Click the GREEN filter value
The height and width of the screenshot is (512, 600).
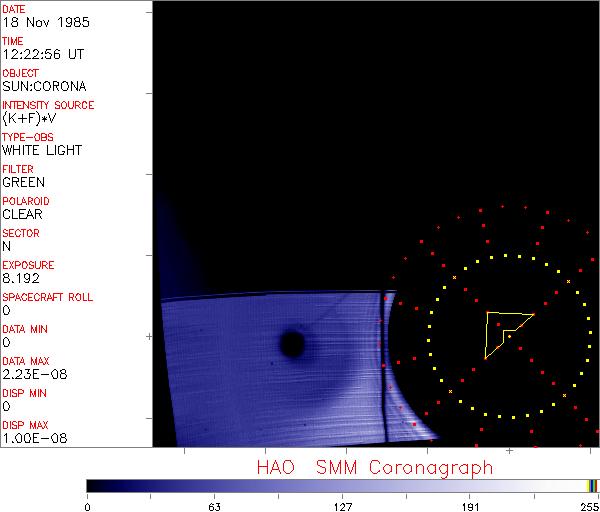(x=23, y=182)
